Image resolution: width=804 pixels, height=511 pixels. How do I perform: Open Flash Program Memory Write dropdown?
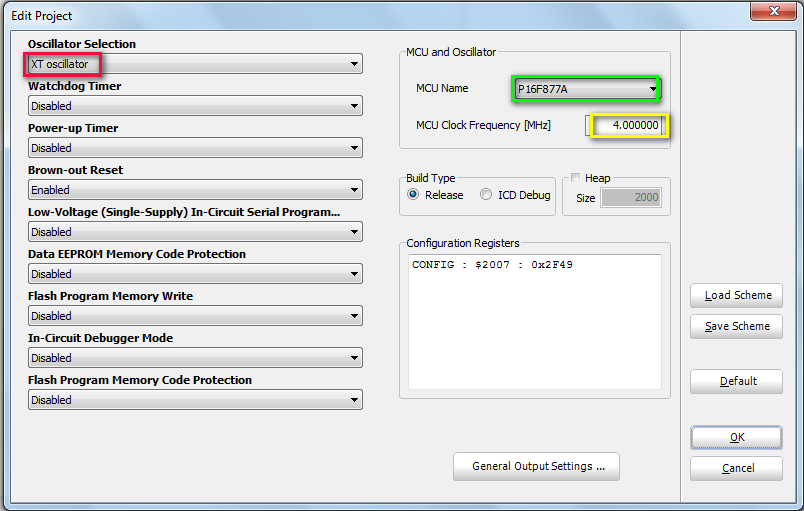(195, 316)
